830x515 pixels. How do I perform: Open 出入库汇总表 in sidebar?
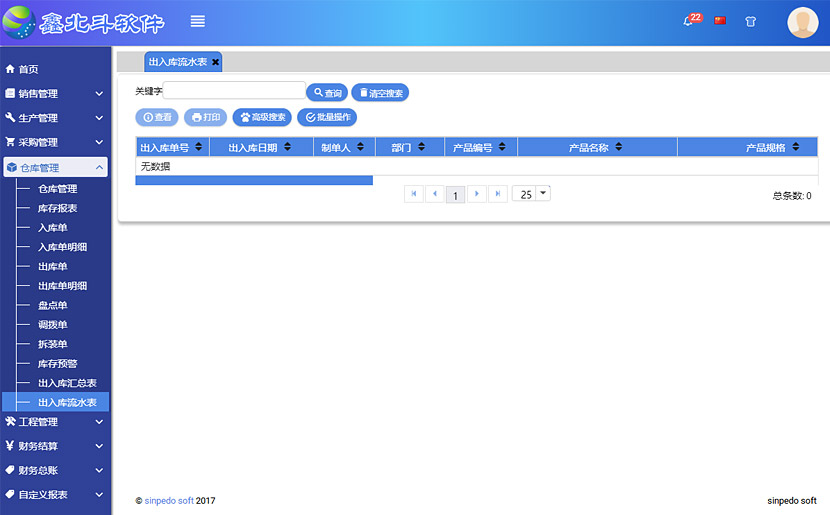point(67,383)
